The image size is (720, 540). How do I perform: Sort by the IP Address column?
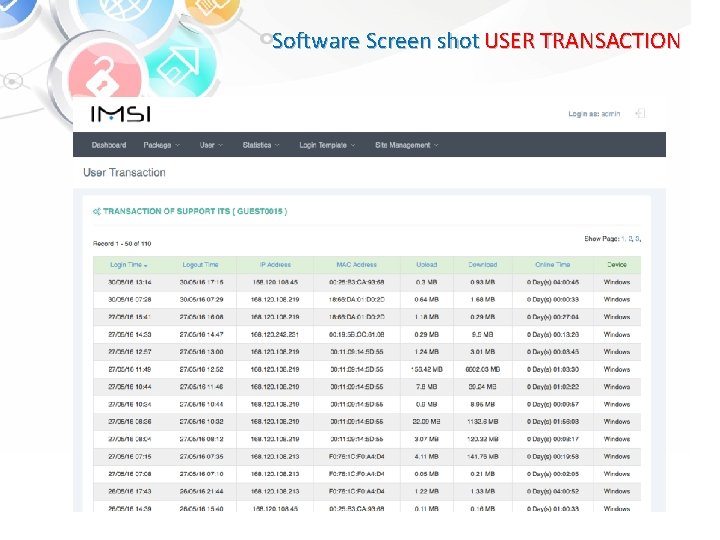click(x=275, y=265)
